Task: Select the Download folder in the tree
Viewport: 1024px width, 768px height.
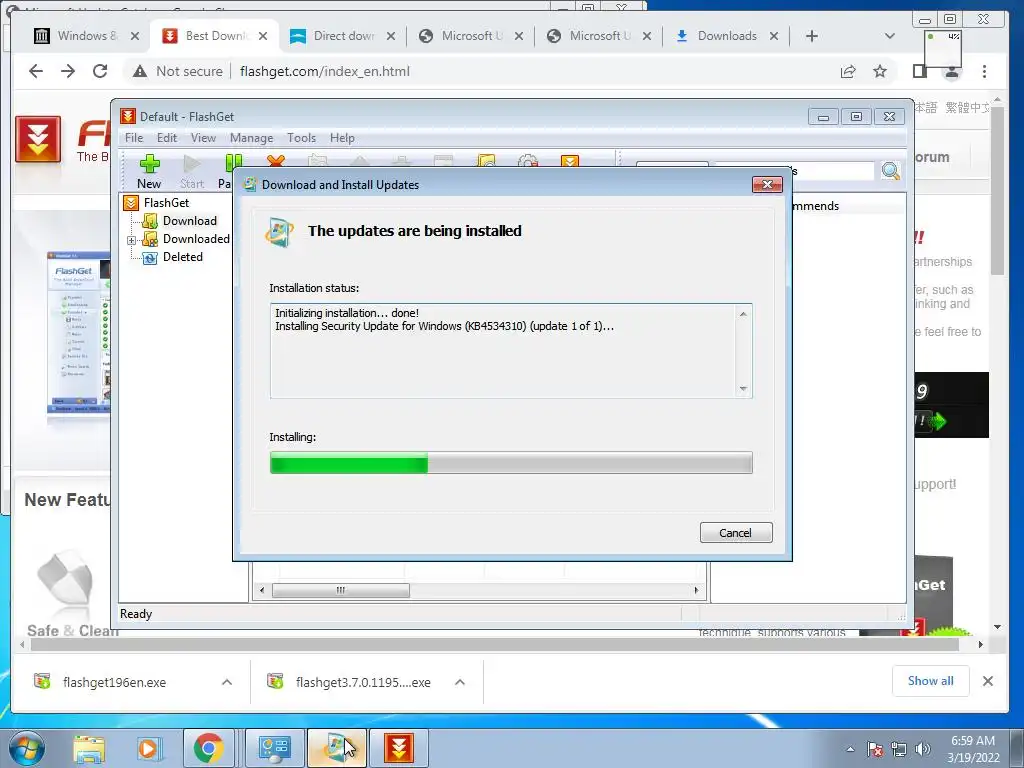Action: pyautogui.click(x=189, y=221)
